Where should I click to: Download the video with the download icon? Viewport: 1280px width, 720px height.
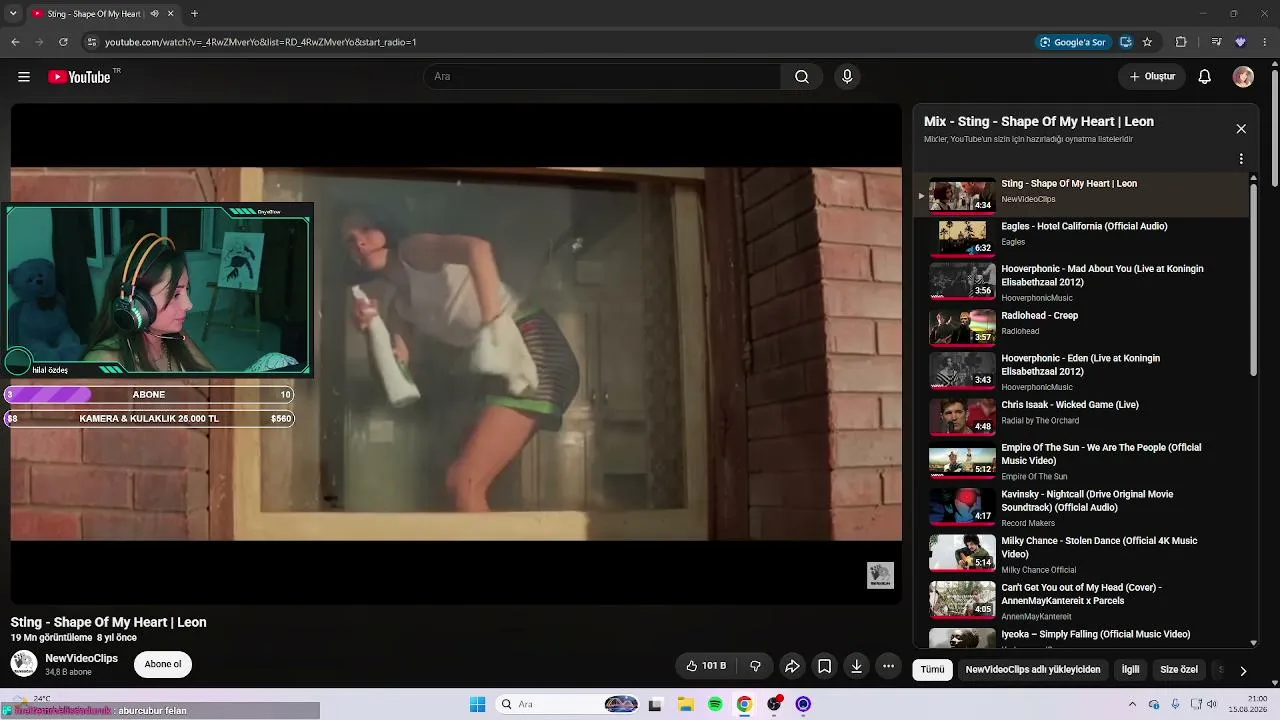pos(856,666)
